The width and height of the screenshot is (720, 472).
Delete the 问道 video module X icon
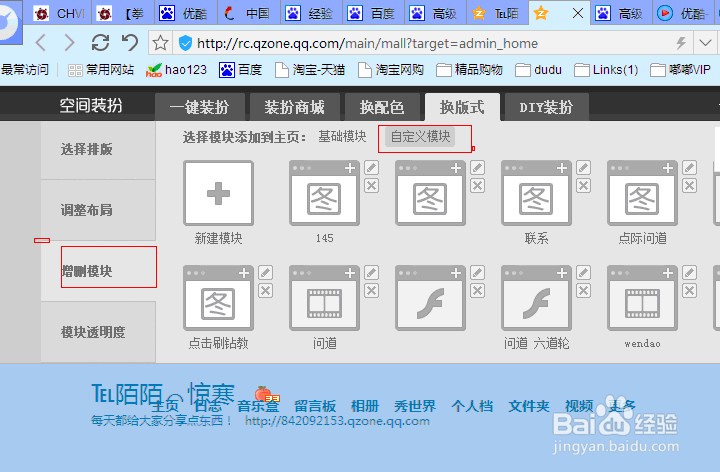coord(371,291)
